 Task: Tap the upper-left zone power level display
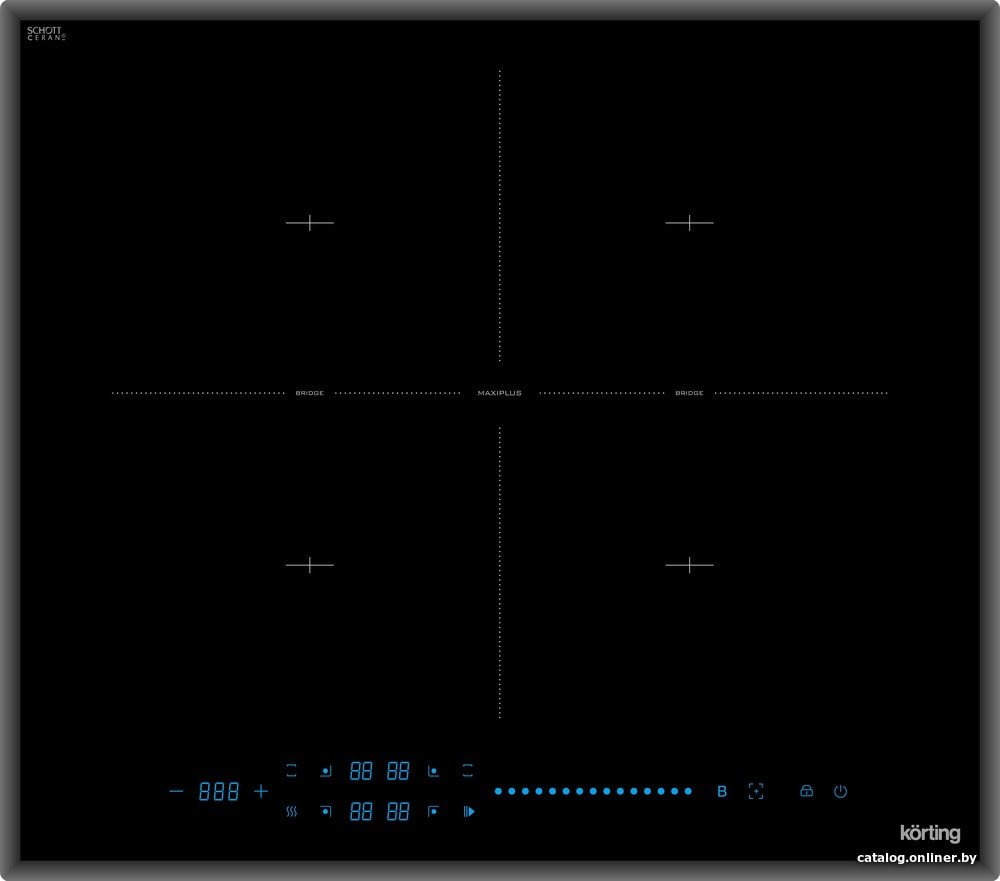coord(361,771)
